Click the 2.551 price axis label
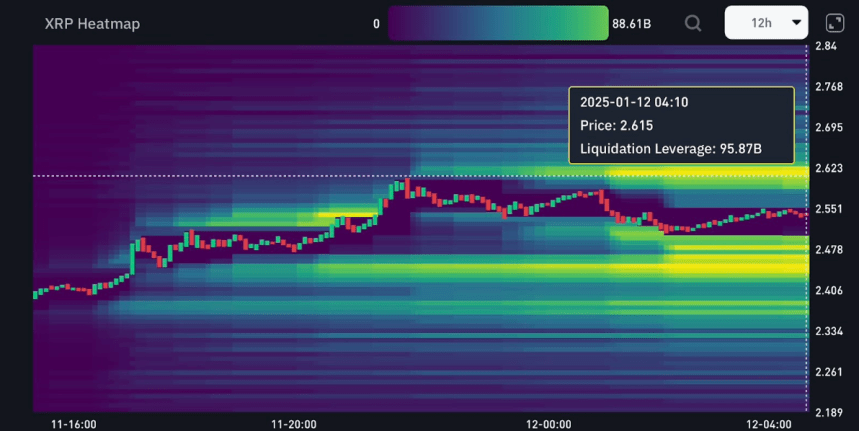 [828, 209]
